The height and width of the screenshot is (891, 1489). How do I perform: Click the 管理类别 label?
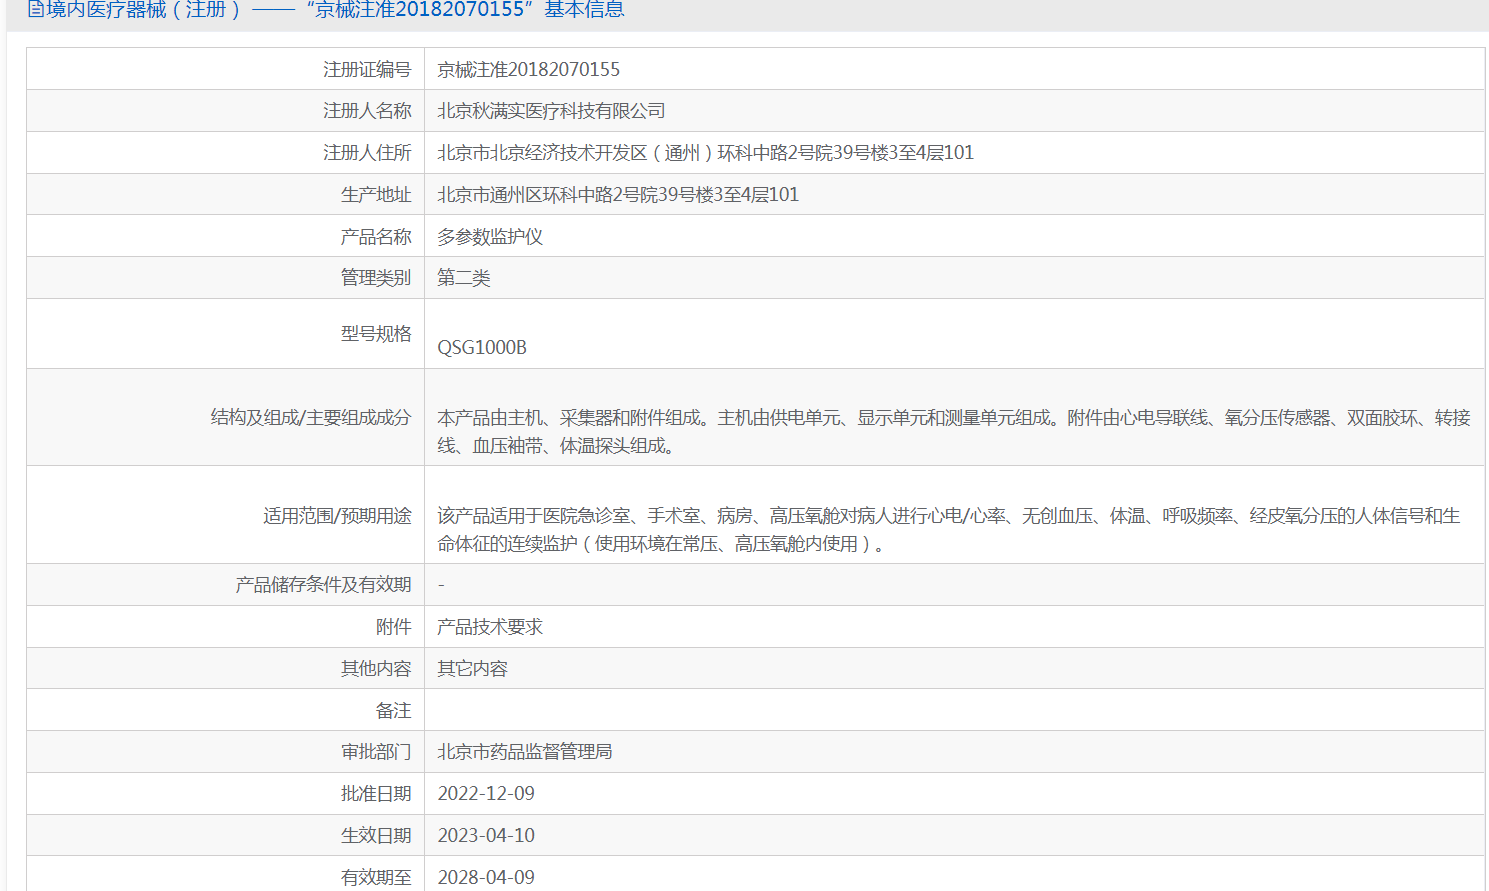coord(376,278)
